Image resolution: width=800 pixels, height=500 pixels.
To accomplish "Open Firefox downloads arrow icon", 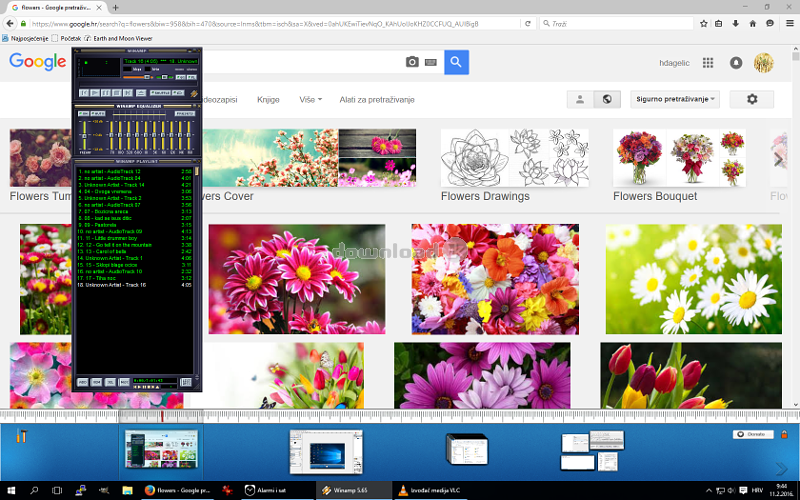I will click(735, 23).
